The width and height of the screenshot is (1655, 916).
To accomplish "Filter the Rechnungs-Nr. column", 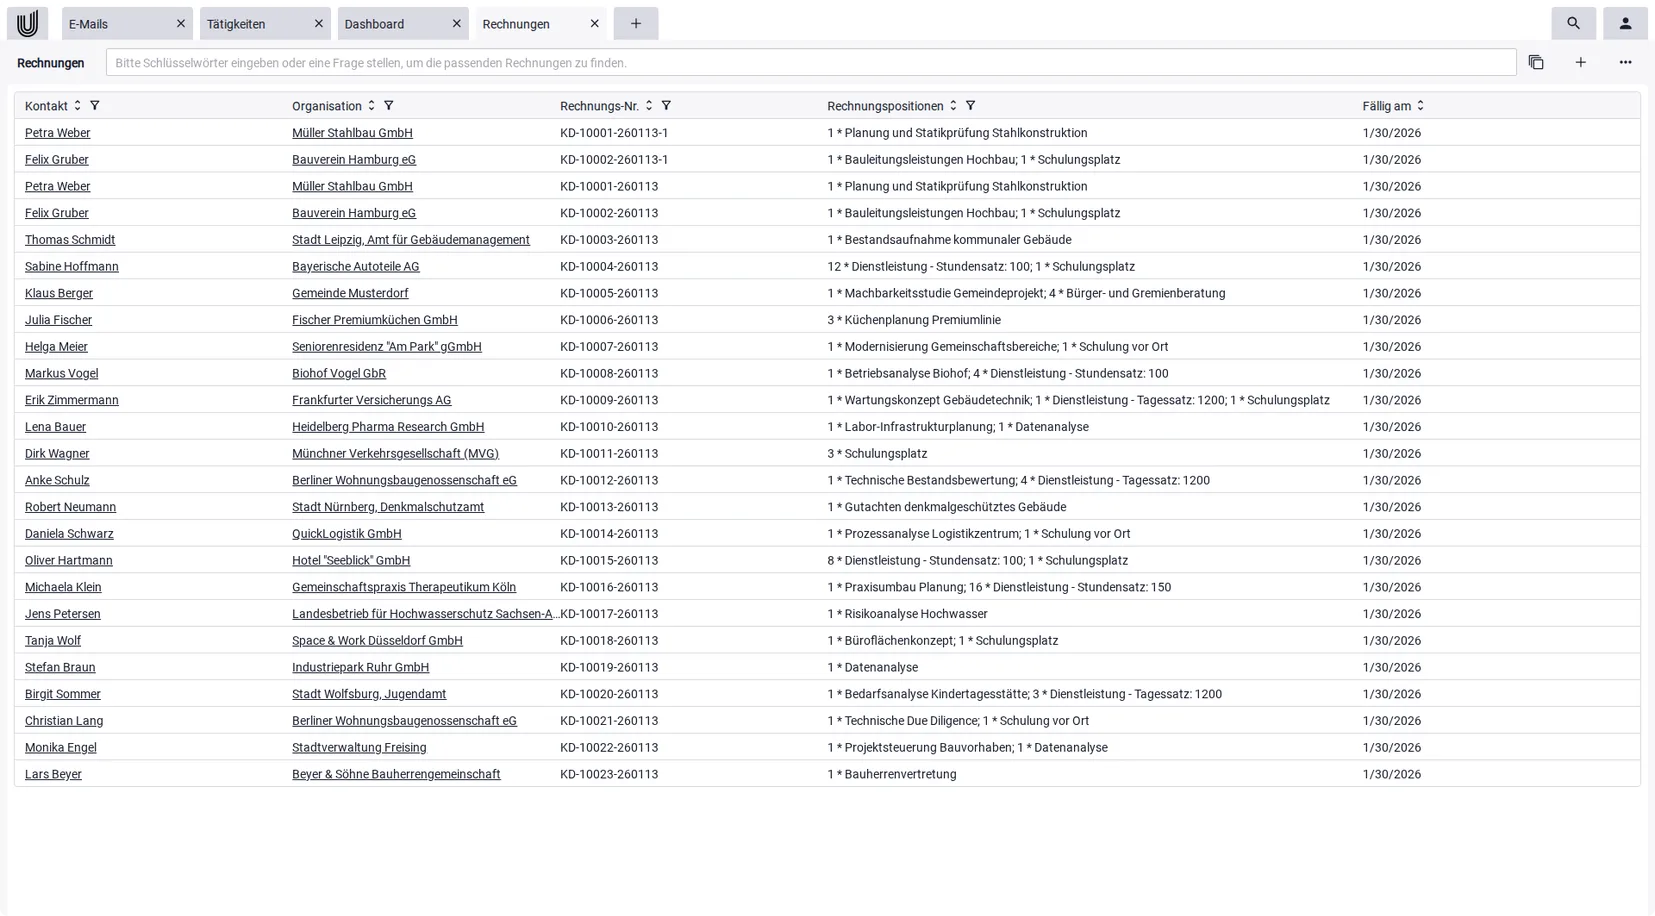I will pyautogui.click(x=666, y=105).
